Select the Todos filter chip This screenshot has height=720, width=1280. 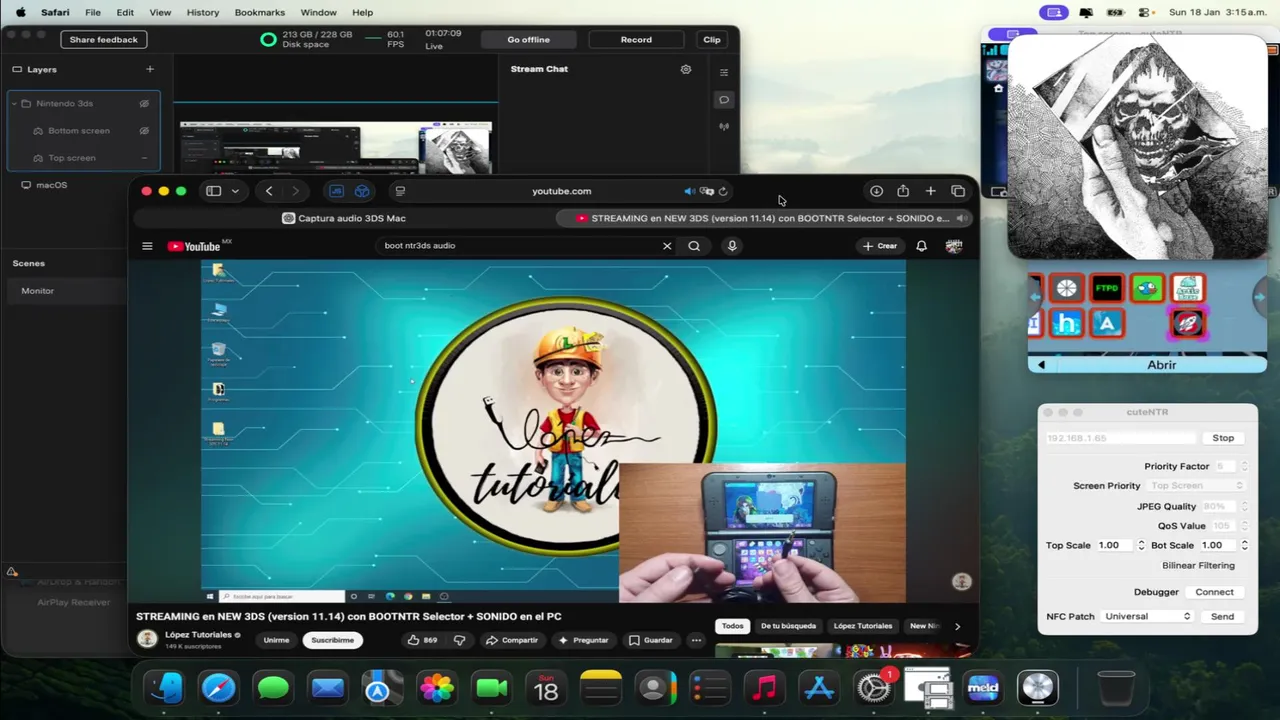coord(733,626)
